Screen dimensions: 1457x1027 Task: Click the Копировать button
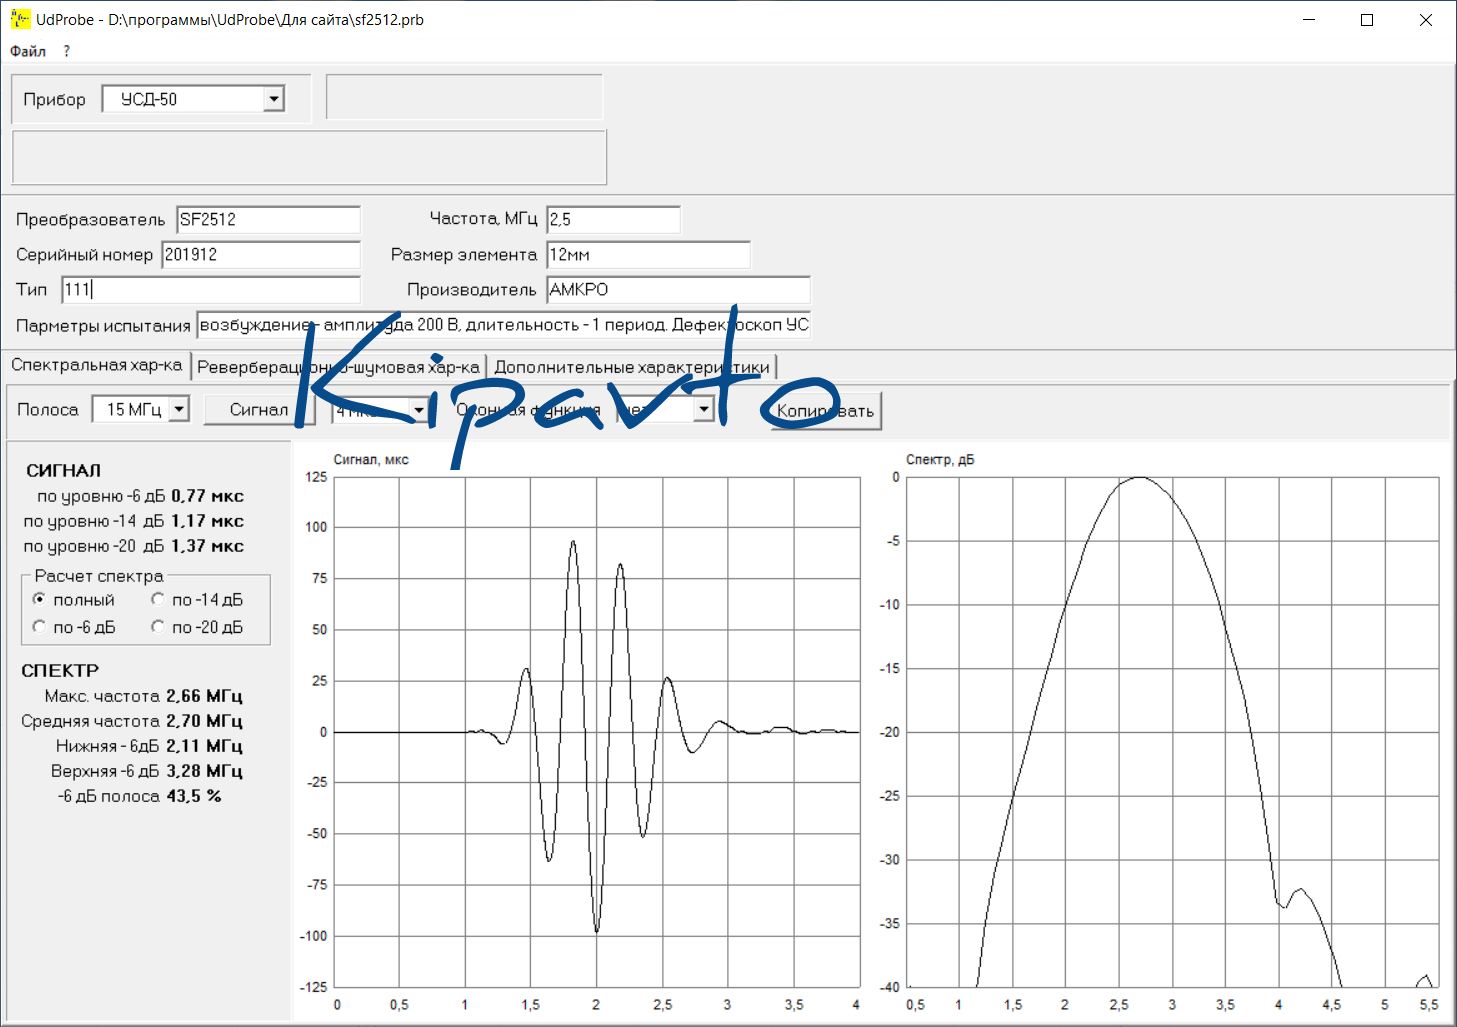[x=826, y=410]
